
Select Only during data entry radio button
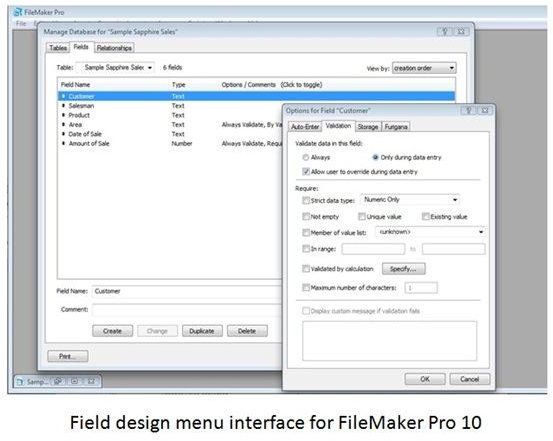click(x=376, y=157)
